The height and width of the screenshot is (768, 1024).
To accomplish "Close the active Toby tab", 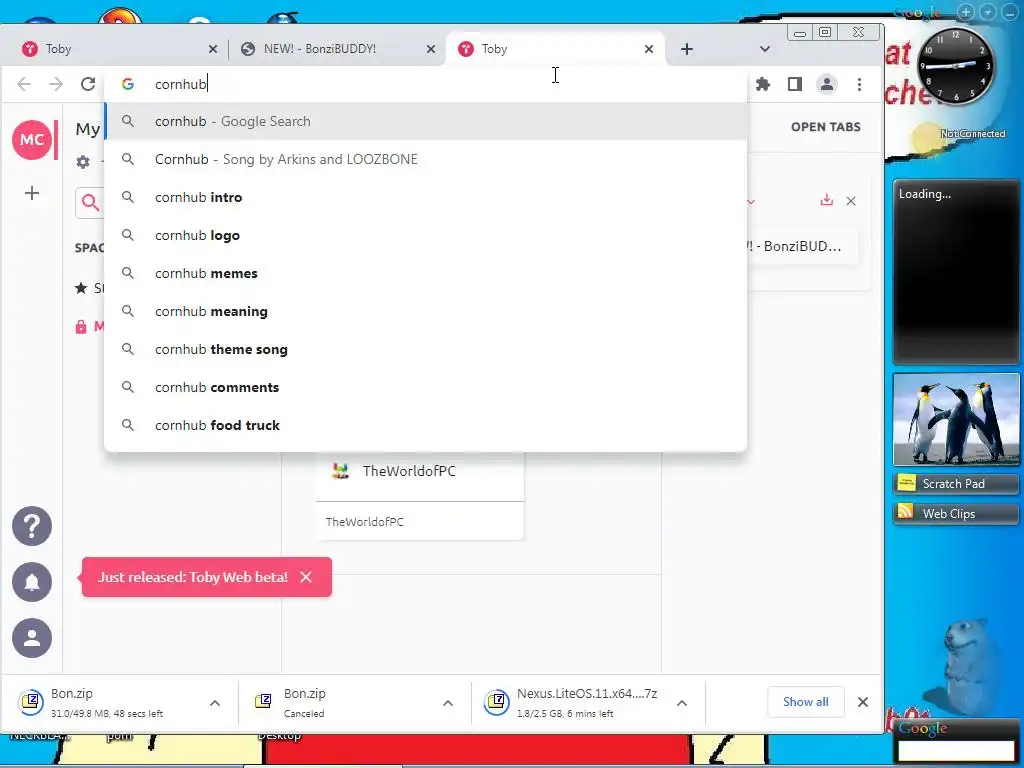I will pyautogui.click(x=648, y=49).
